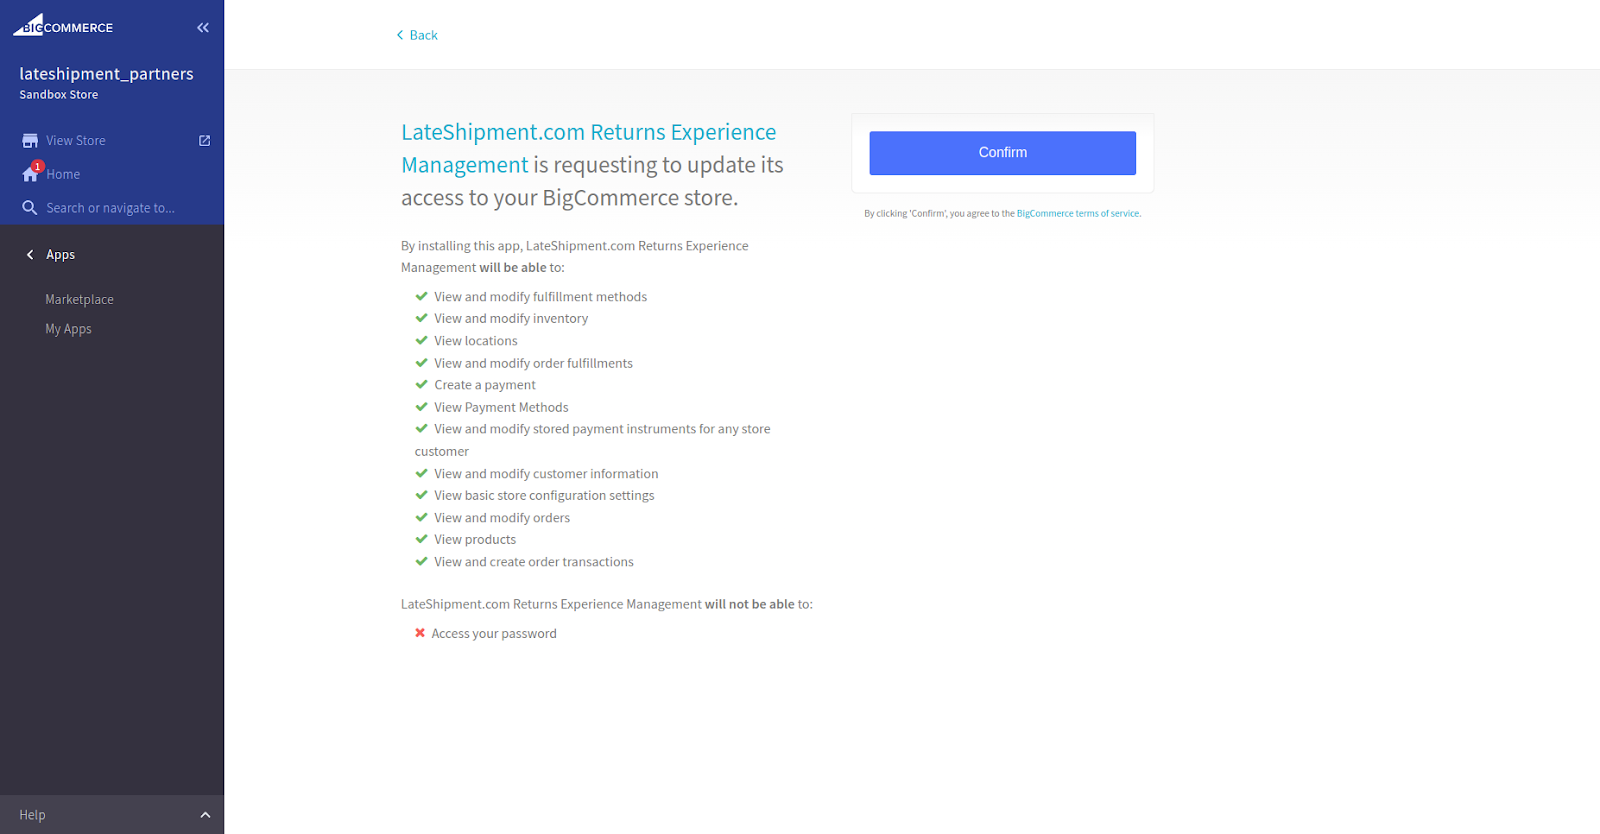
Task: Click 'View and modify customer information' text
Action: pos(546,474)
